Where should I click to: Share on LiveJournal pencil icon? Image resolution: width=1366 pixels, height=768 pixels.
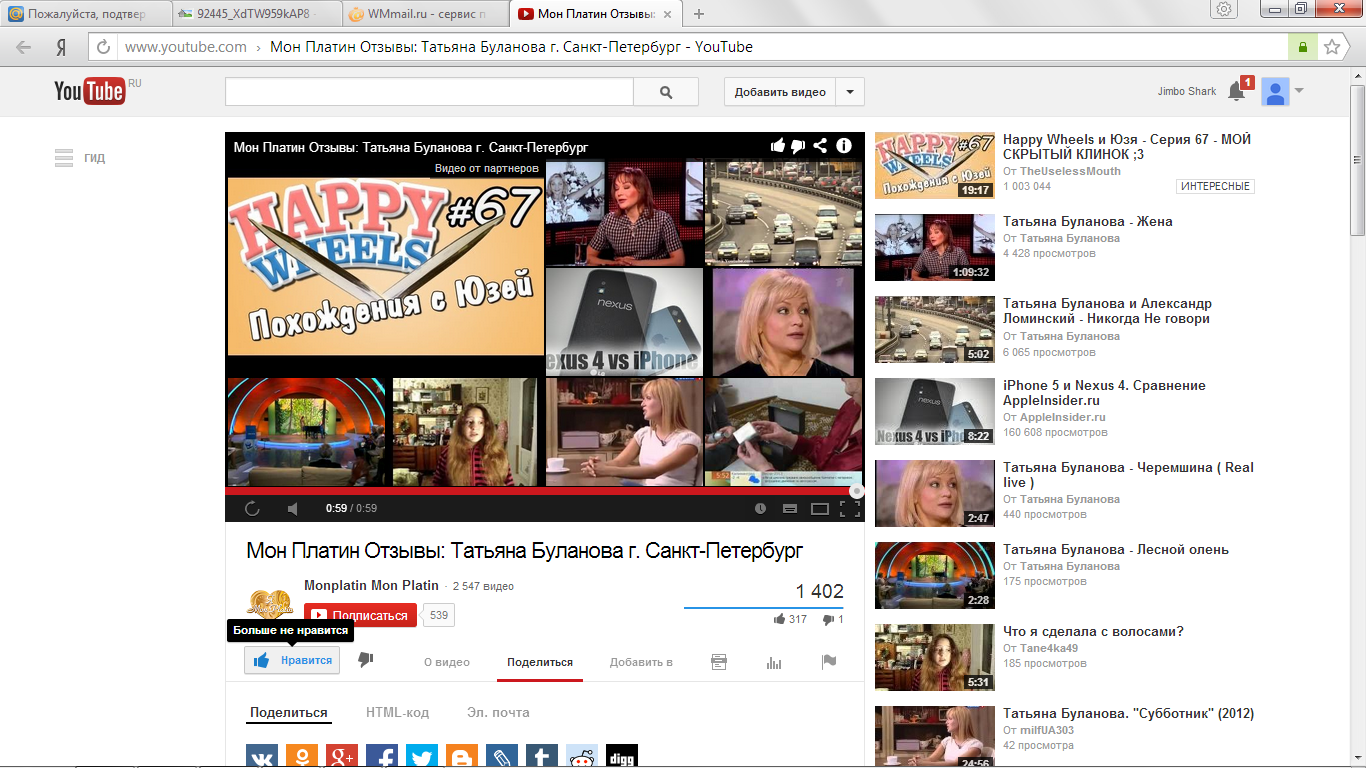point(502,758)
